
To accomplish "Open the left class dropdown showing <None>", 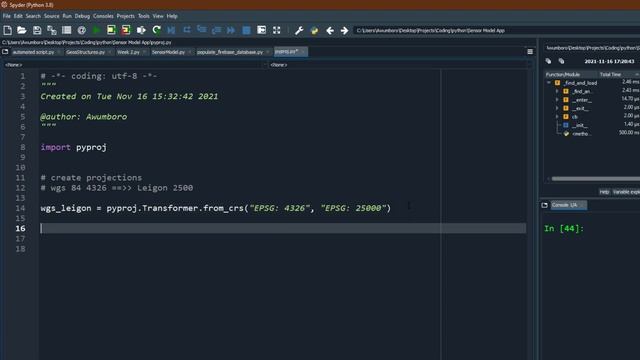I will click(134, 65).
